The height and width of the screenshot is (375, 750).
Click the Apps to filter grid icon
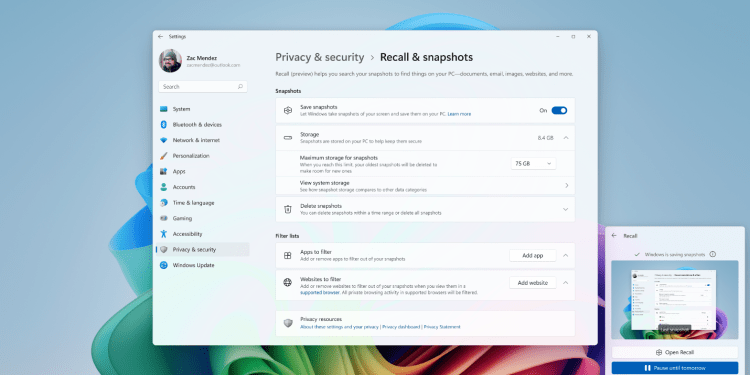[x=287, y=255]
